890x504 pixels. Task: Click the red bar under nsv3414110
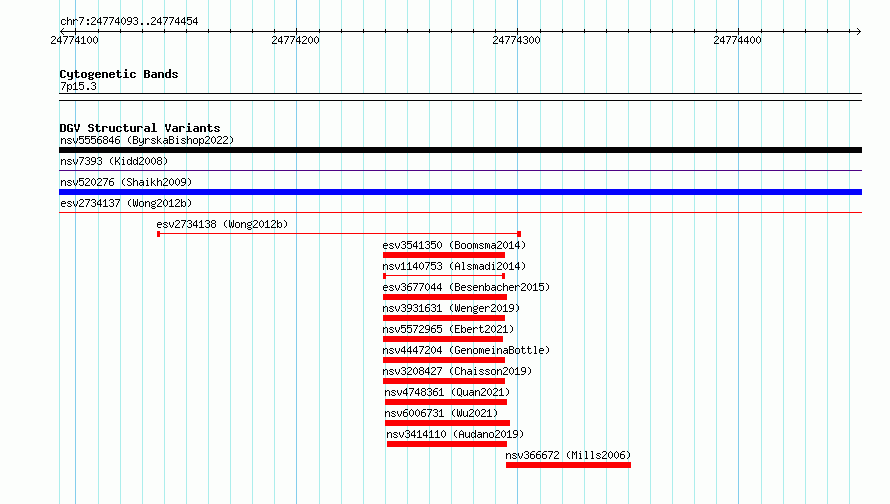(447, 444)
